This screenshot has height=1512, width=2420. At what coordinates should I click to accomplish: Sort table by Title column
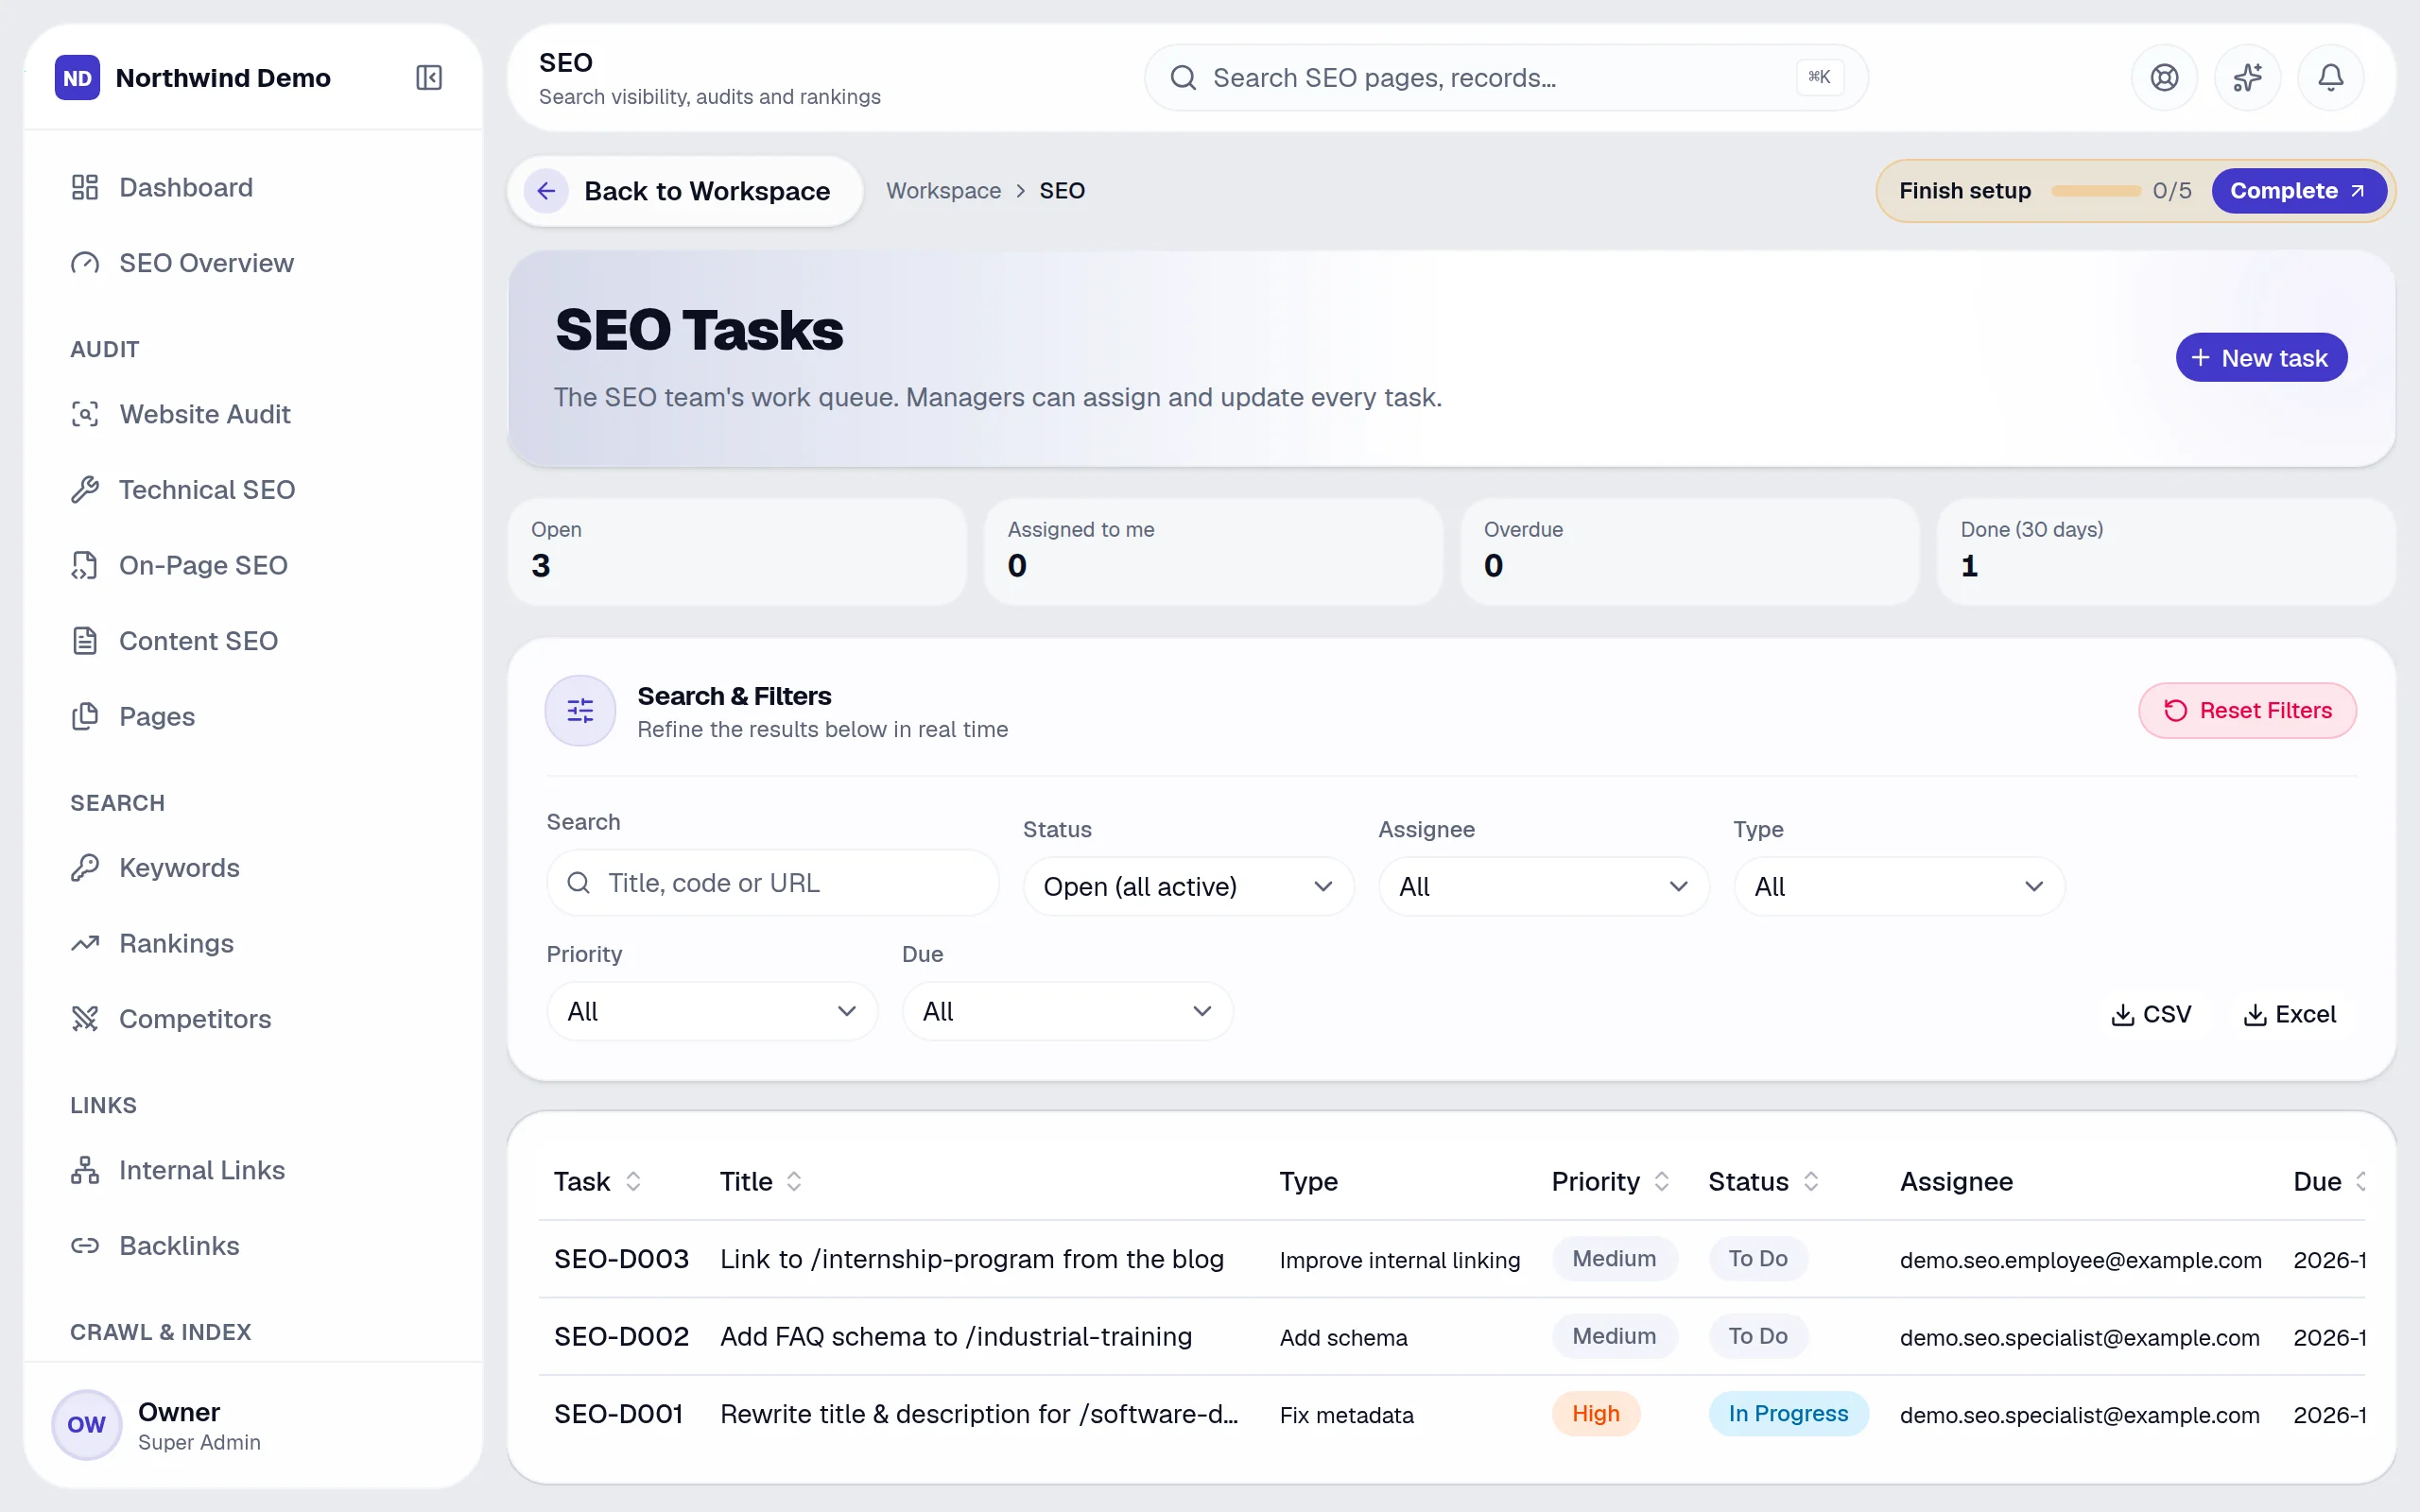[x=760, y=1181]
